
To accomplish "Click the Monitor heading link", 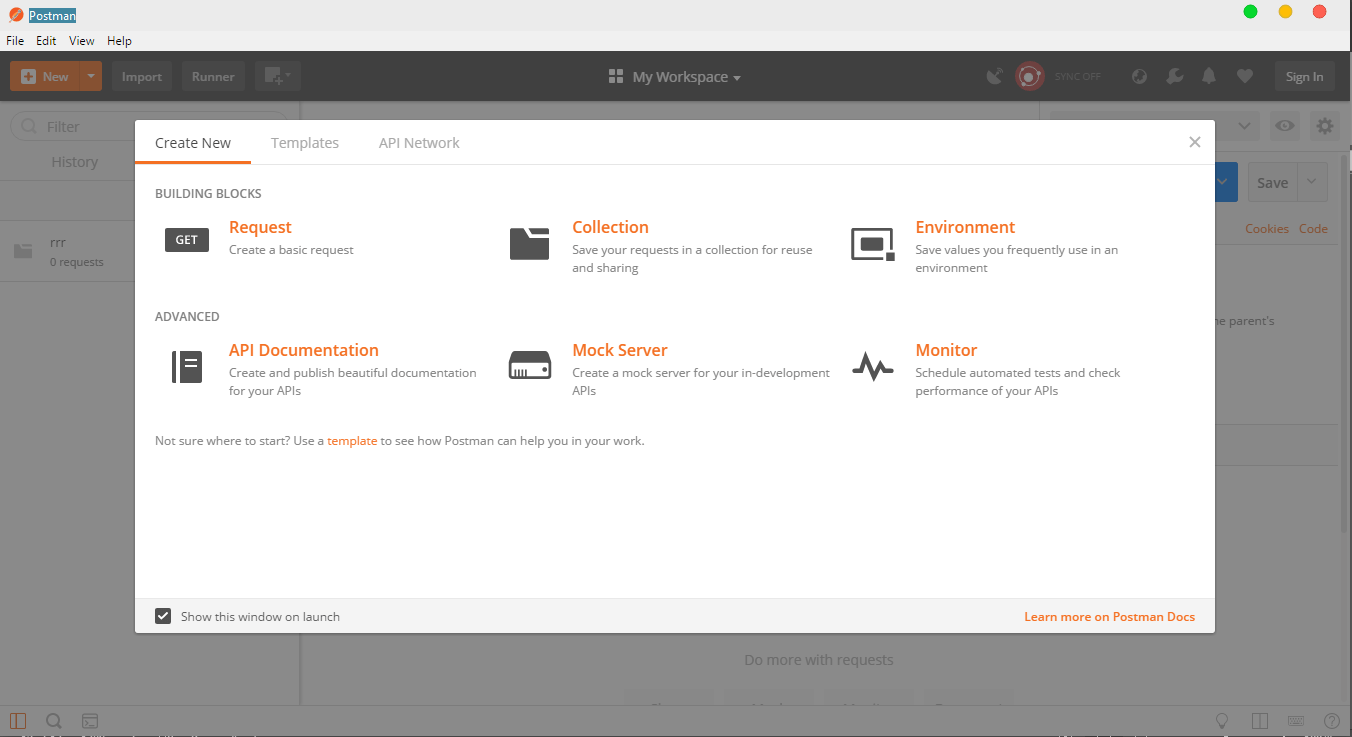I will pyautogui.click(x=946, y=350).
